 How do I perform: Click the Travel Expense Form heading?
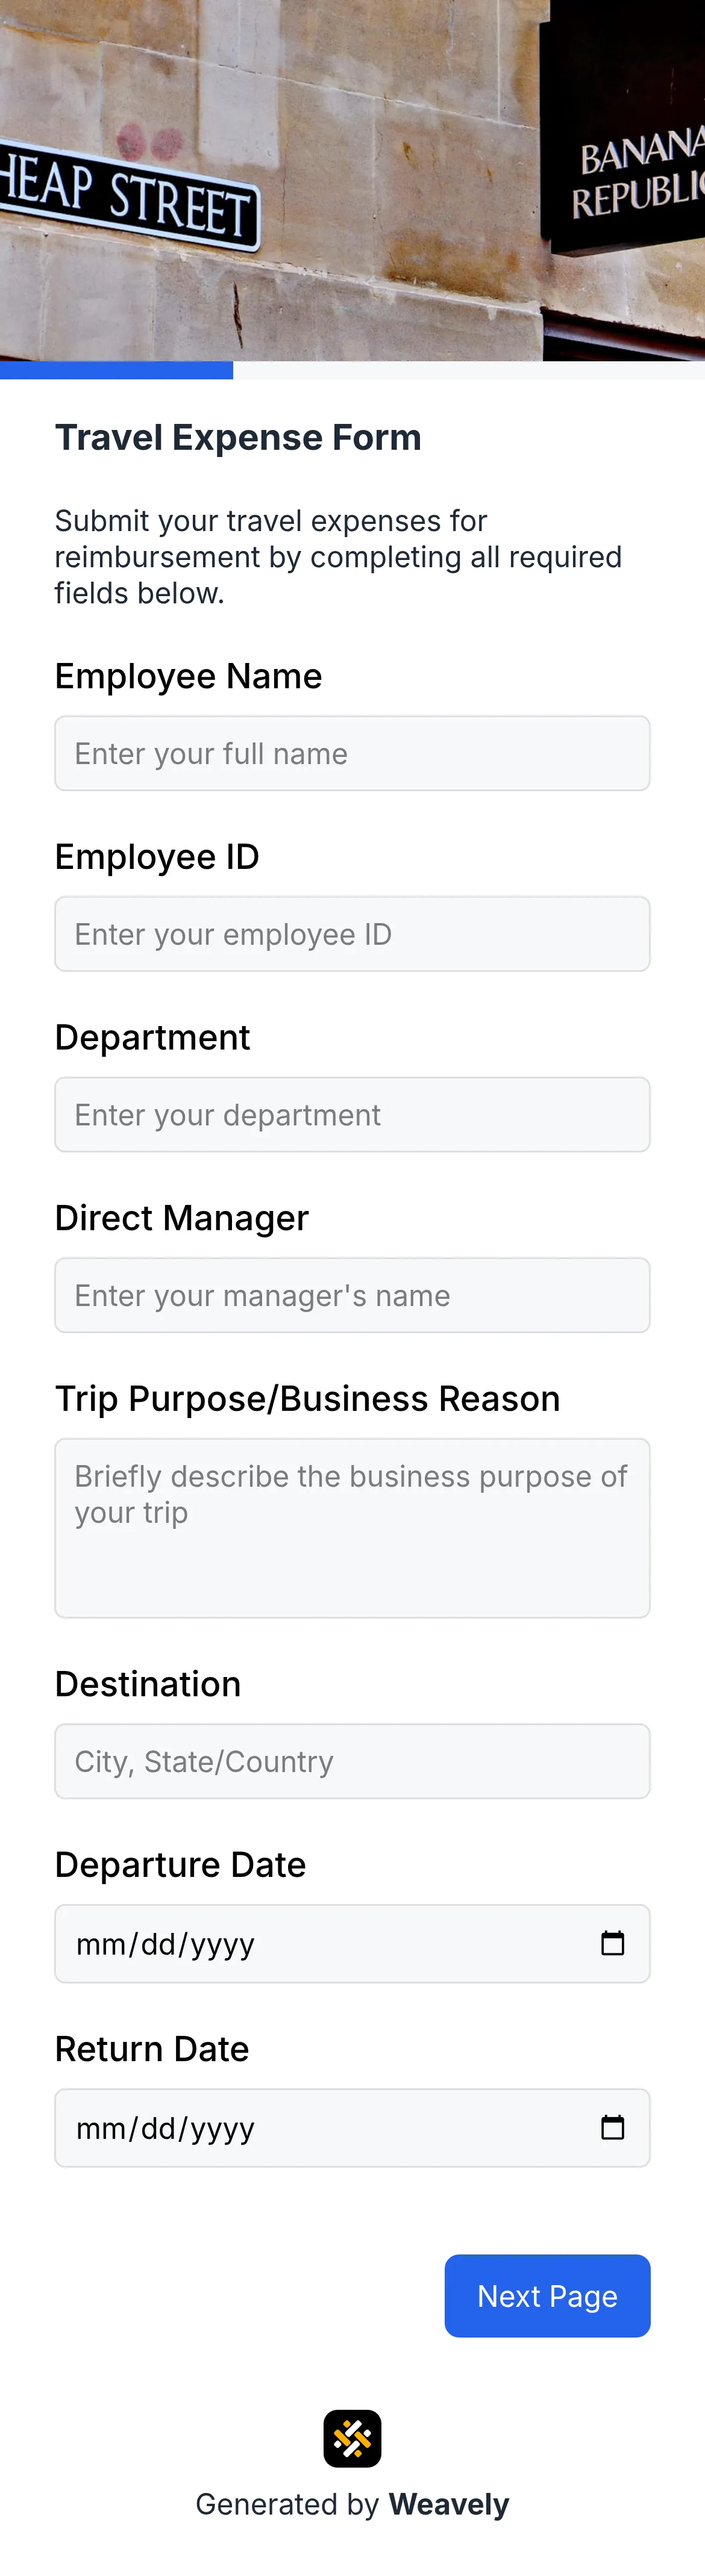(238, 437)
